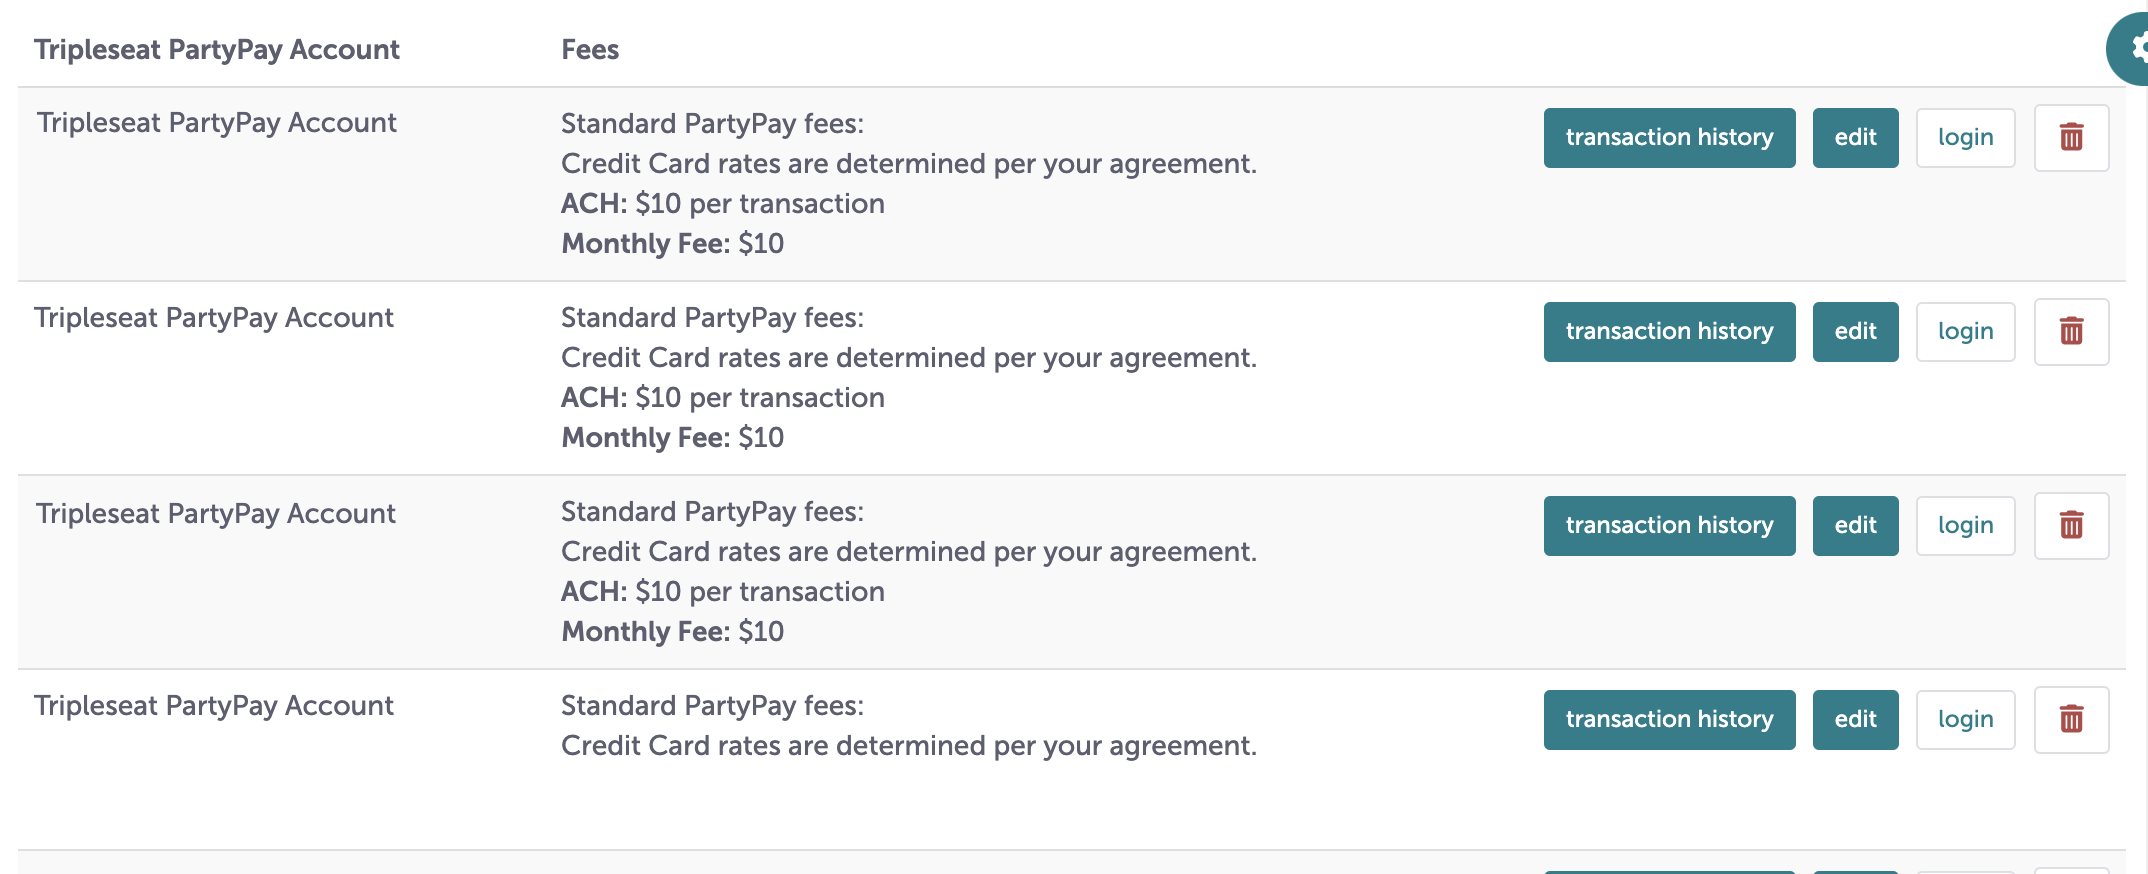This screenshot has width=2148, height=874.
Task: Login to the third PartyPay account
Action: pos(1964,525)
